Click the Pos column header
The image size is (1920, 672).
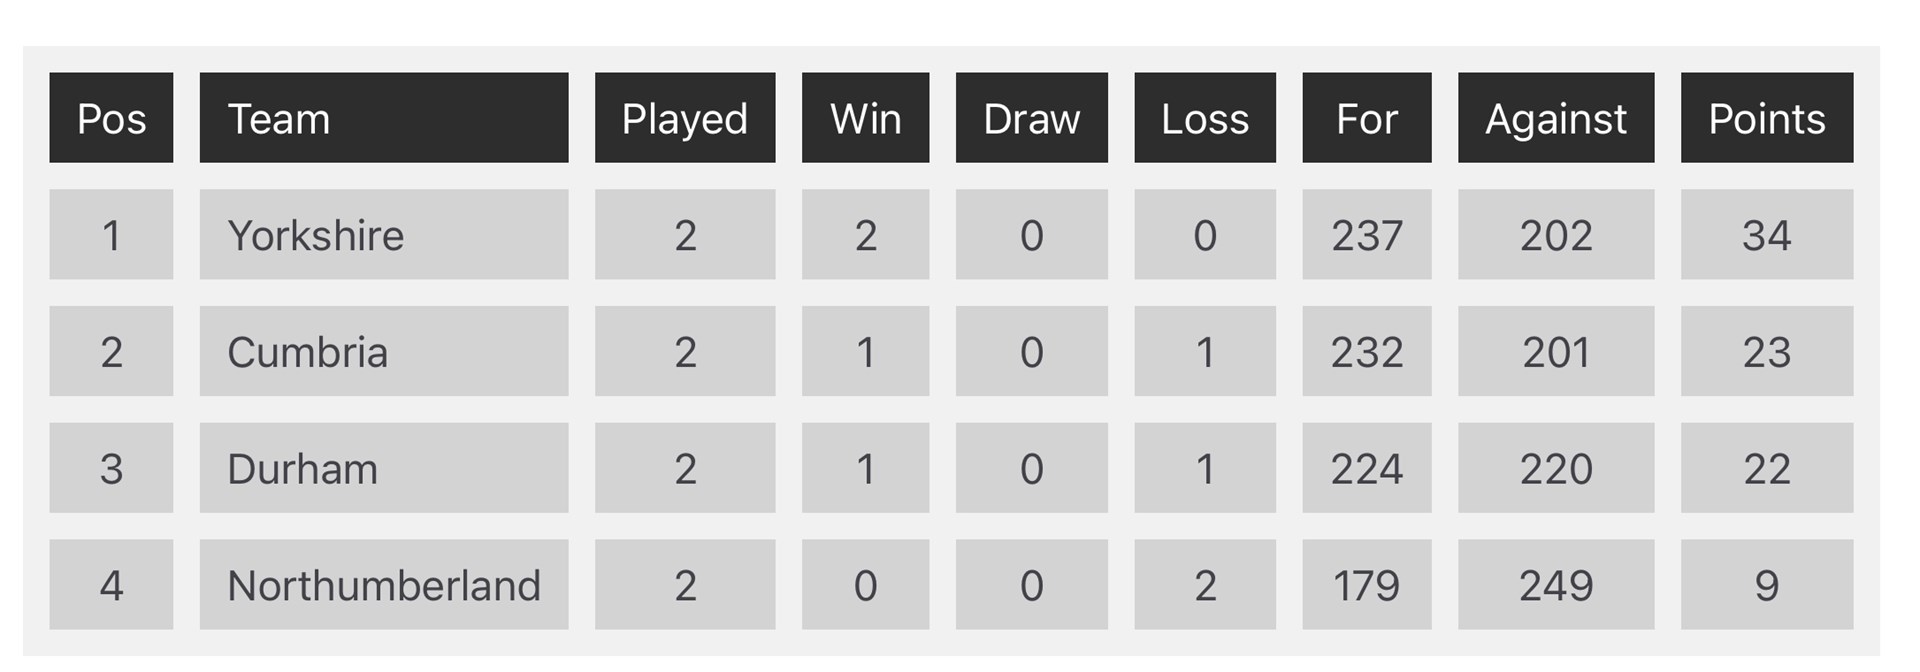click(111, 118)
